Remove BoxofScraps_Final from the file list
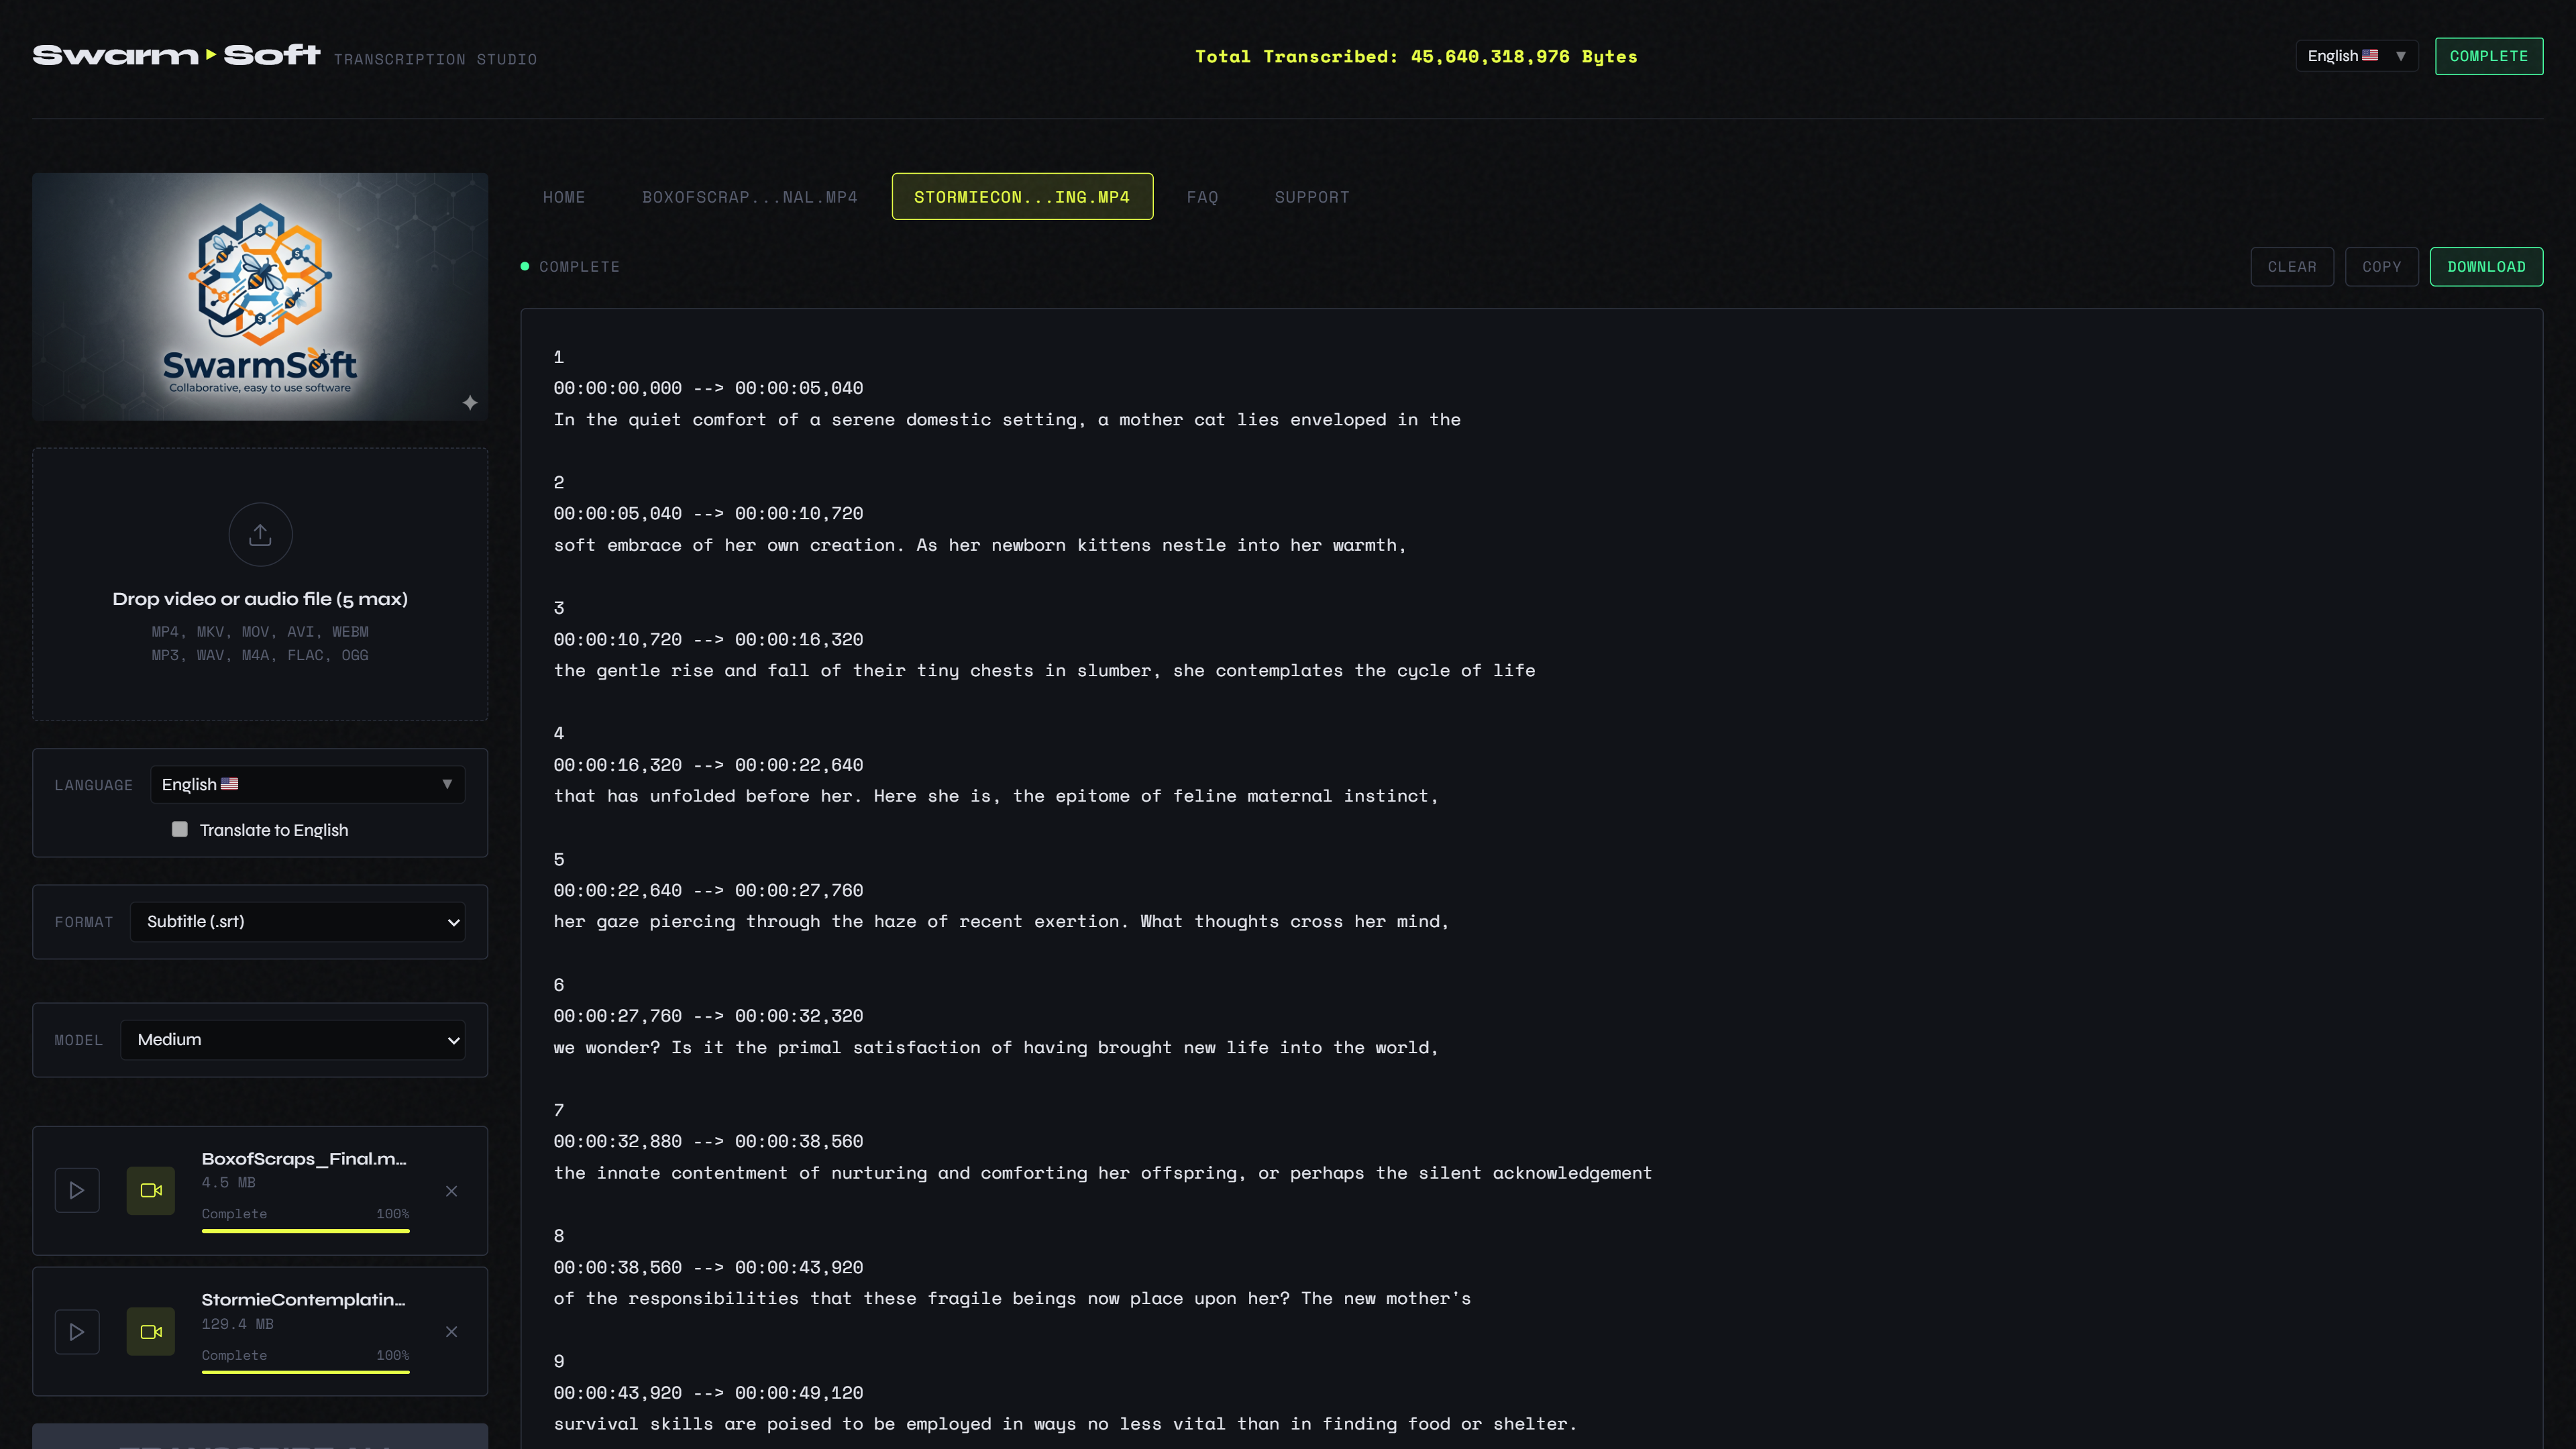Screen dimensions: 2576x1449 tap(452, 1191)
